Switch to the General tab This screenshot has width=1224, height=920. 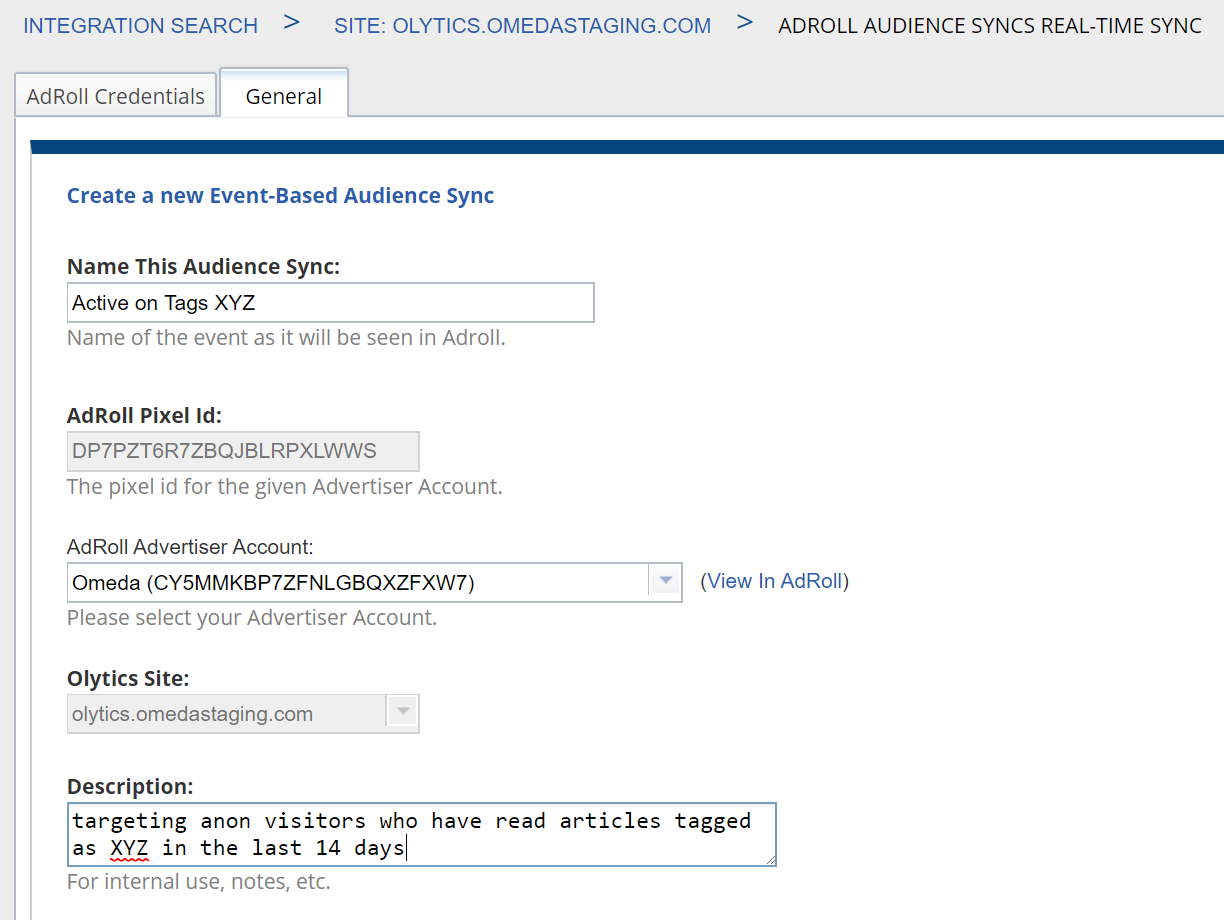(284, 96)
